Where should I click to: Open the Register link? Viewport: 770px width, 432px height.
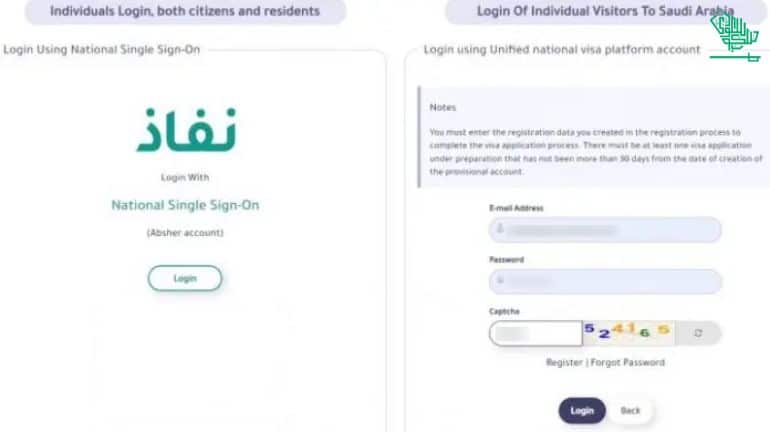pyautogui.click(x=564, y=362)
